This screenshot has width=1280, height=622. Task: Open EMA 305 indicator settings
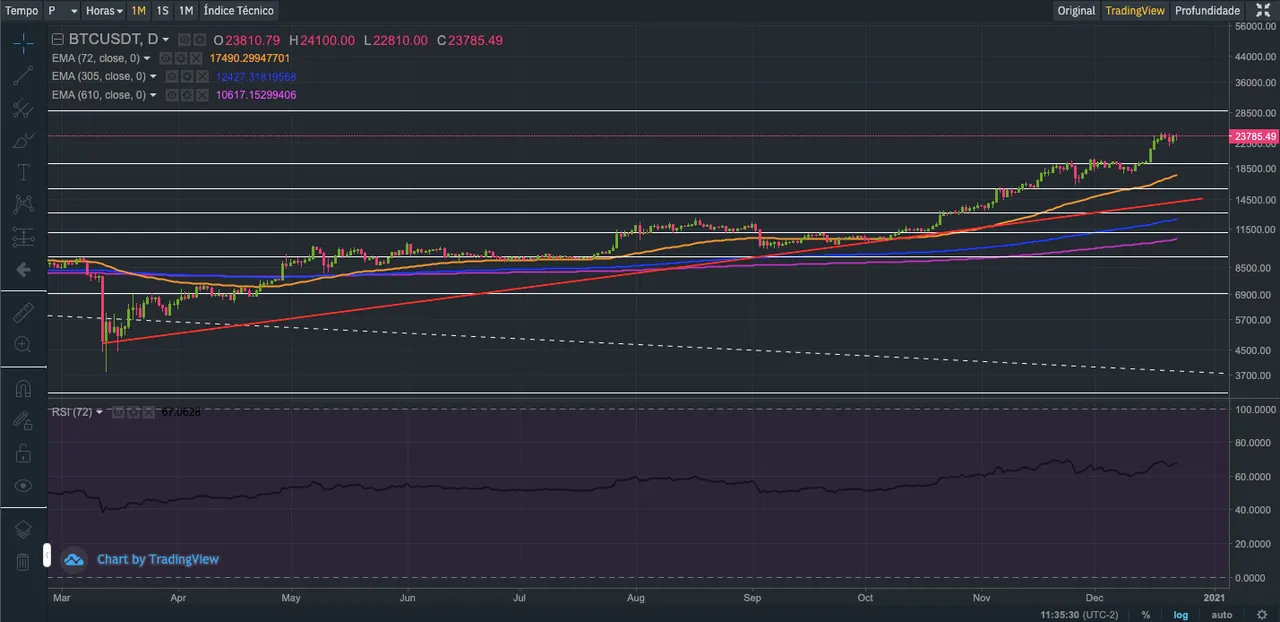click(x=187, y=77)
